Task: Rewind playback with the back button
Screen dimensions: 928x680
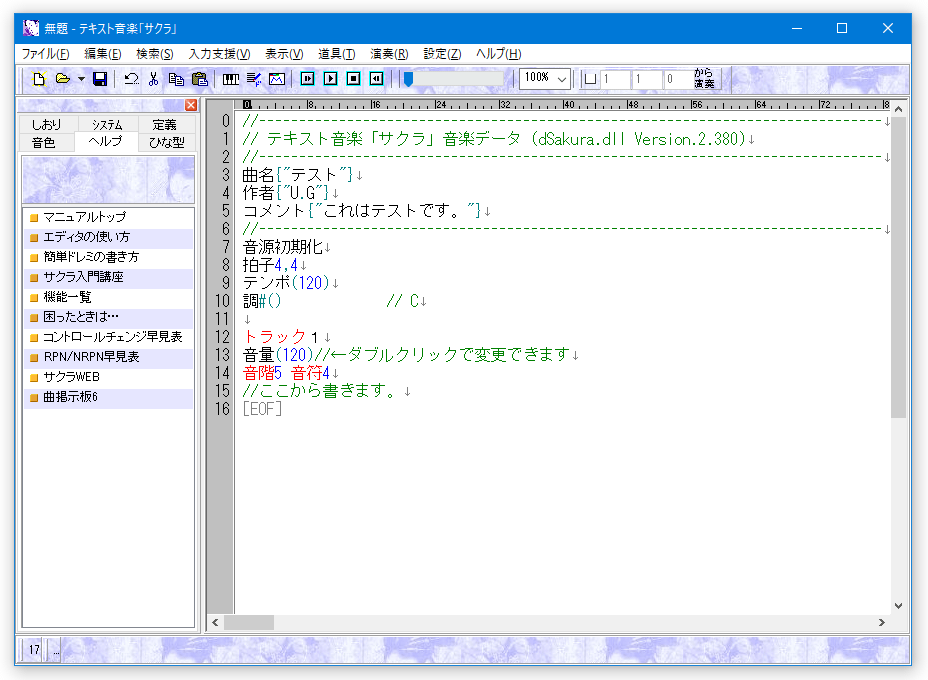Action: point(376,79)
